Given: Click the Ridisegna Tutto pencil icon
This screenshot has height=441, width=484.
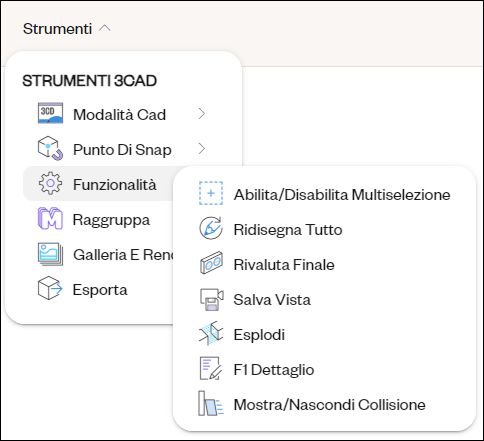Looking at the screenshot, I should coord(211,228).
